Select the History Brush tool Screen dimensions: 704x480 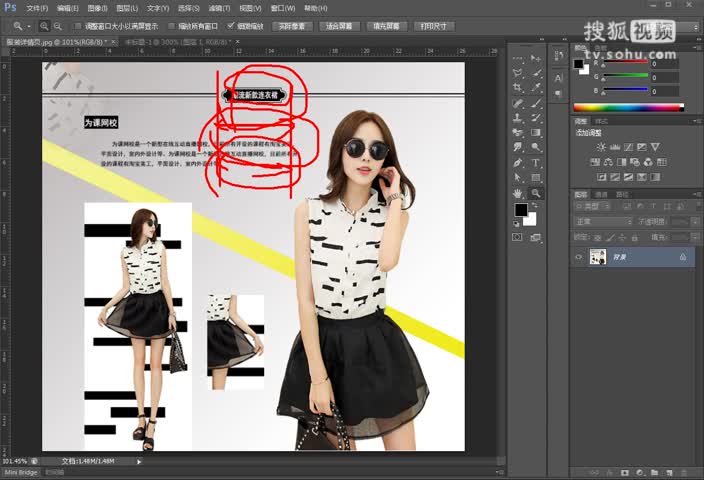[536, 118]
